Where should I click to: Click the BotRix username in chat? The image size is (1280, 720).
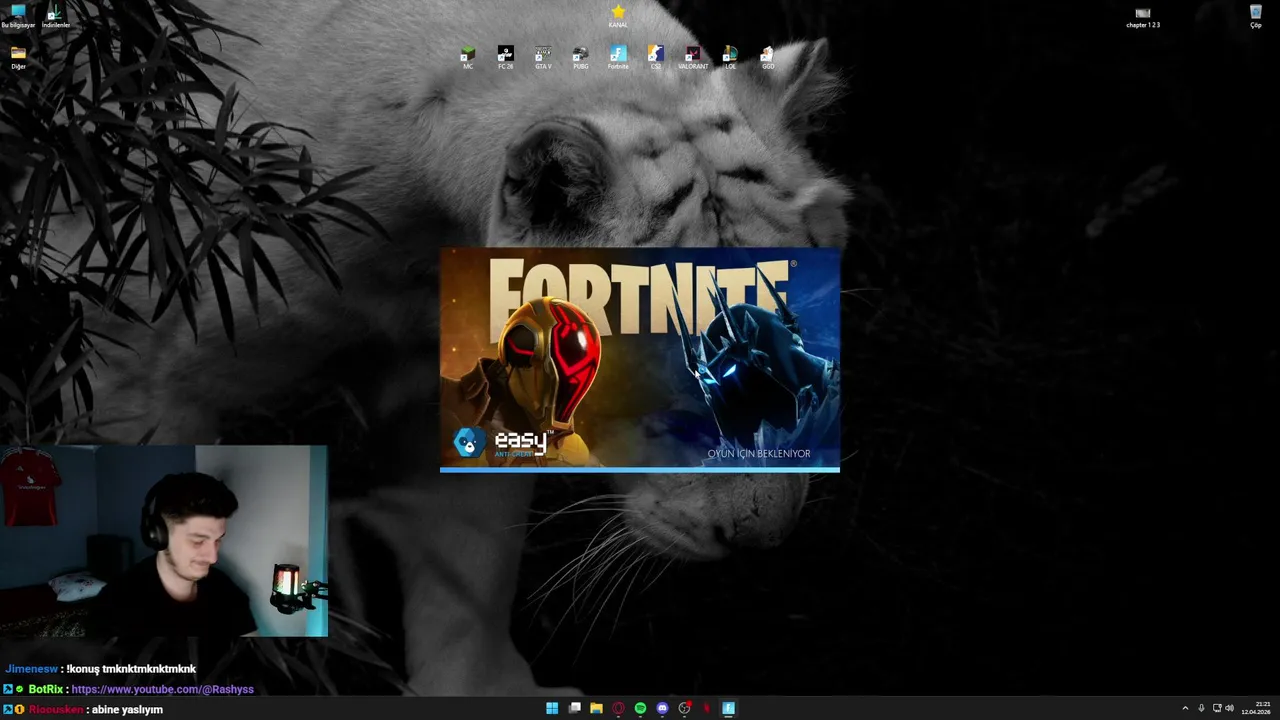pos(46,689)
